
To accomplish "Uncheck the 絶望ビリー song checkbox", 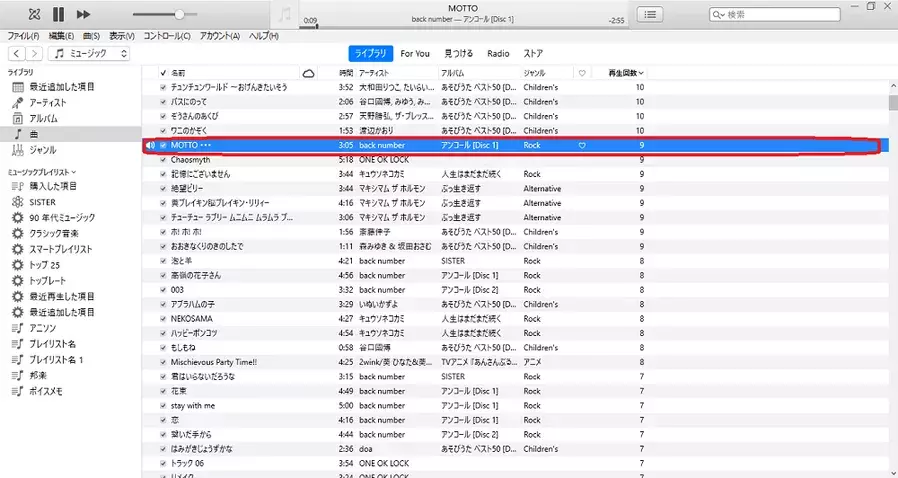I will [x=163, y=189].
